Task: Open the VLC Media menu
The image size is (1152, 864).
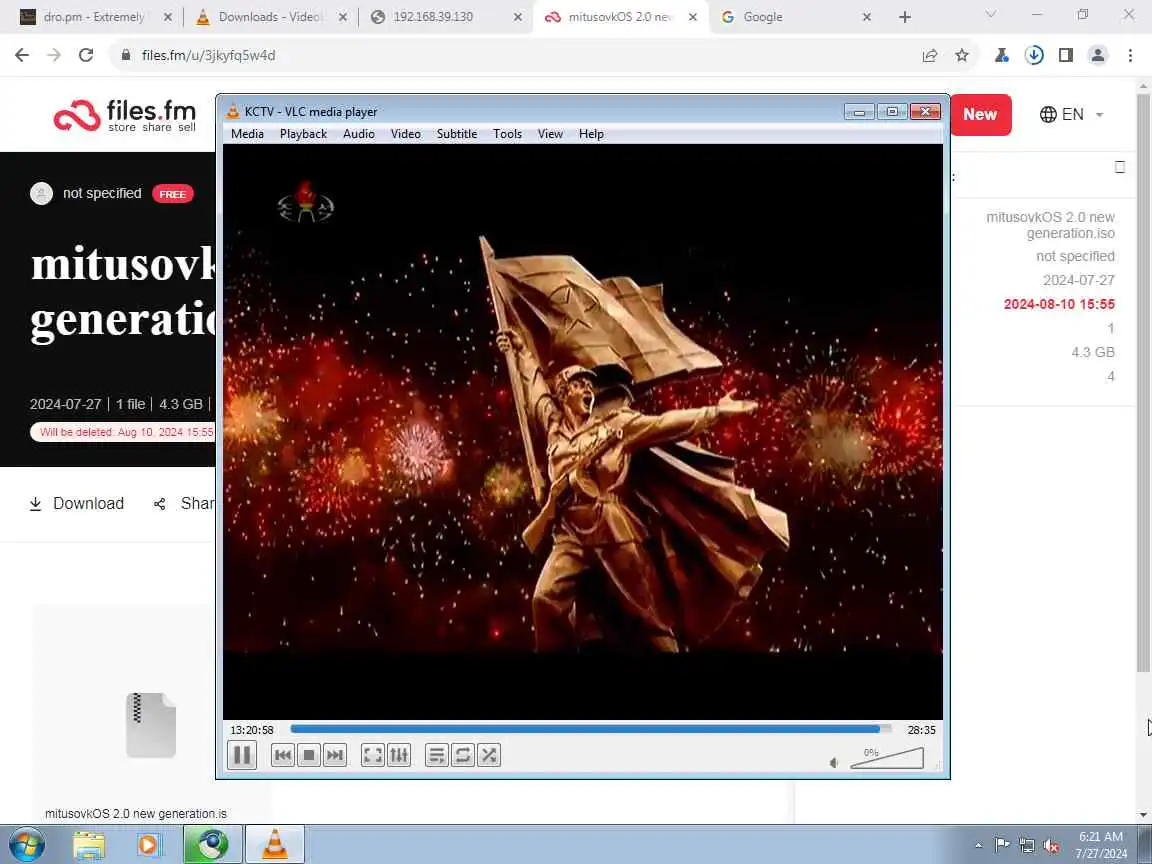Action: pyautogui.click(x=247, y=134)
